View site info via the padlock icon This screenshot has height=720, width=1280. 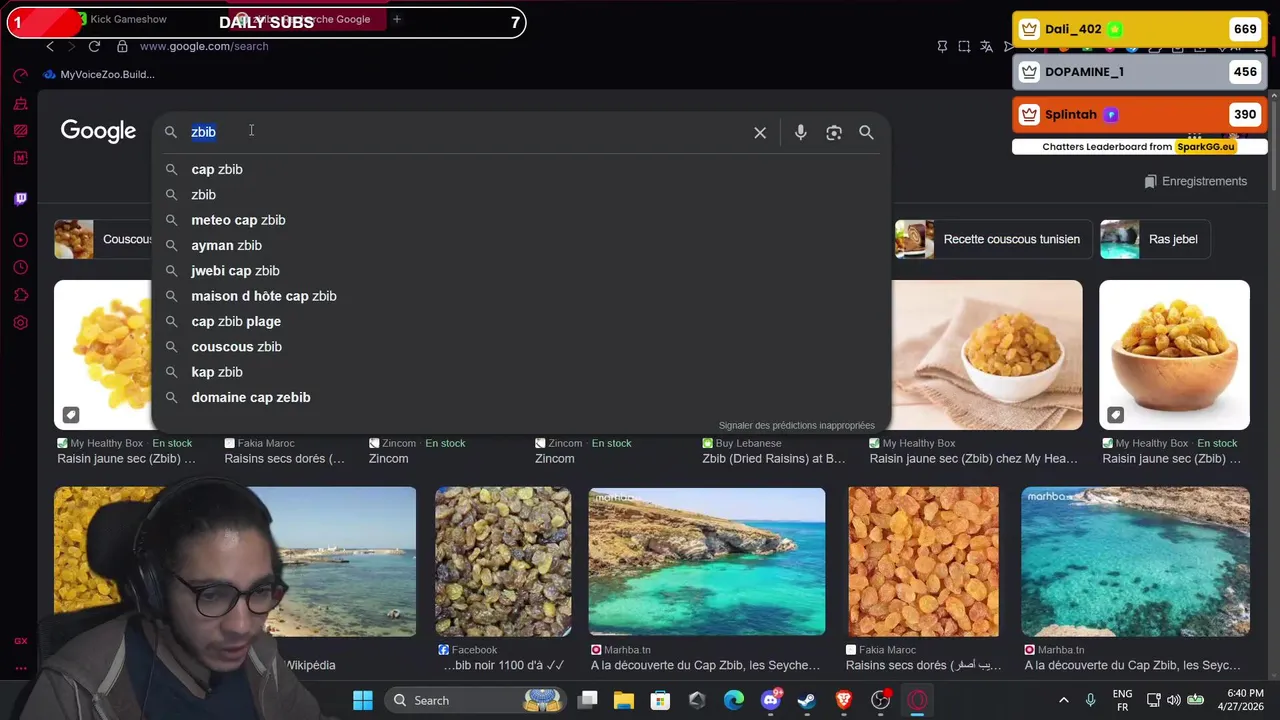(x=122, y=46)
